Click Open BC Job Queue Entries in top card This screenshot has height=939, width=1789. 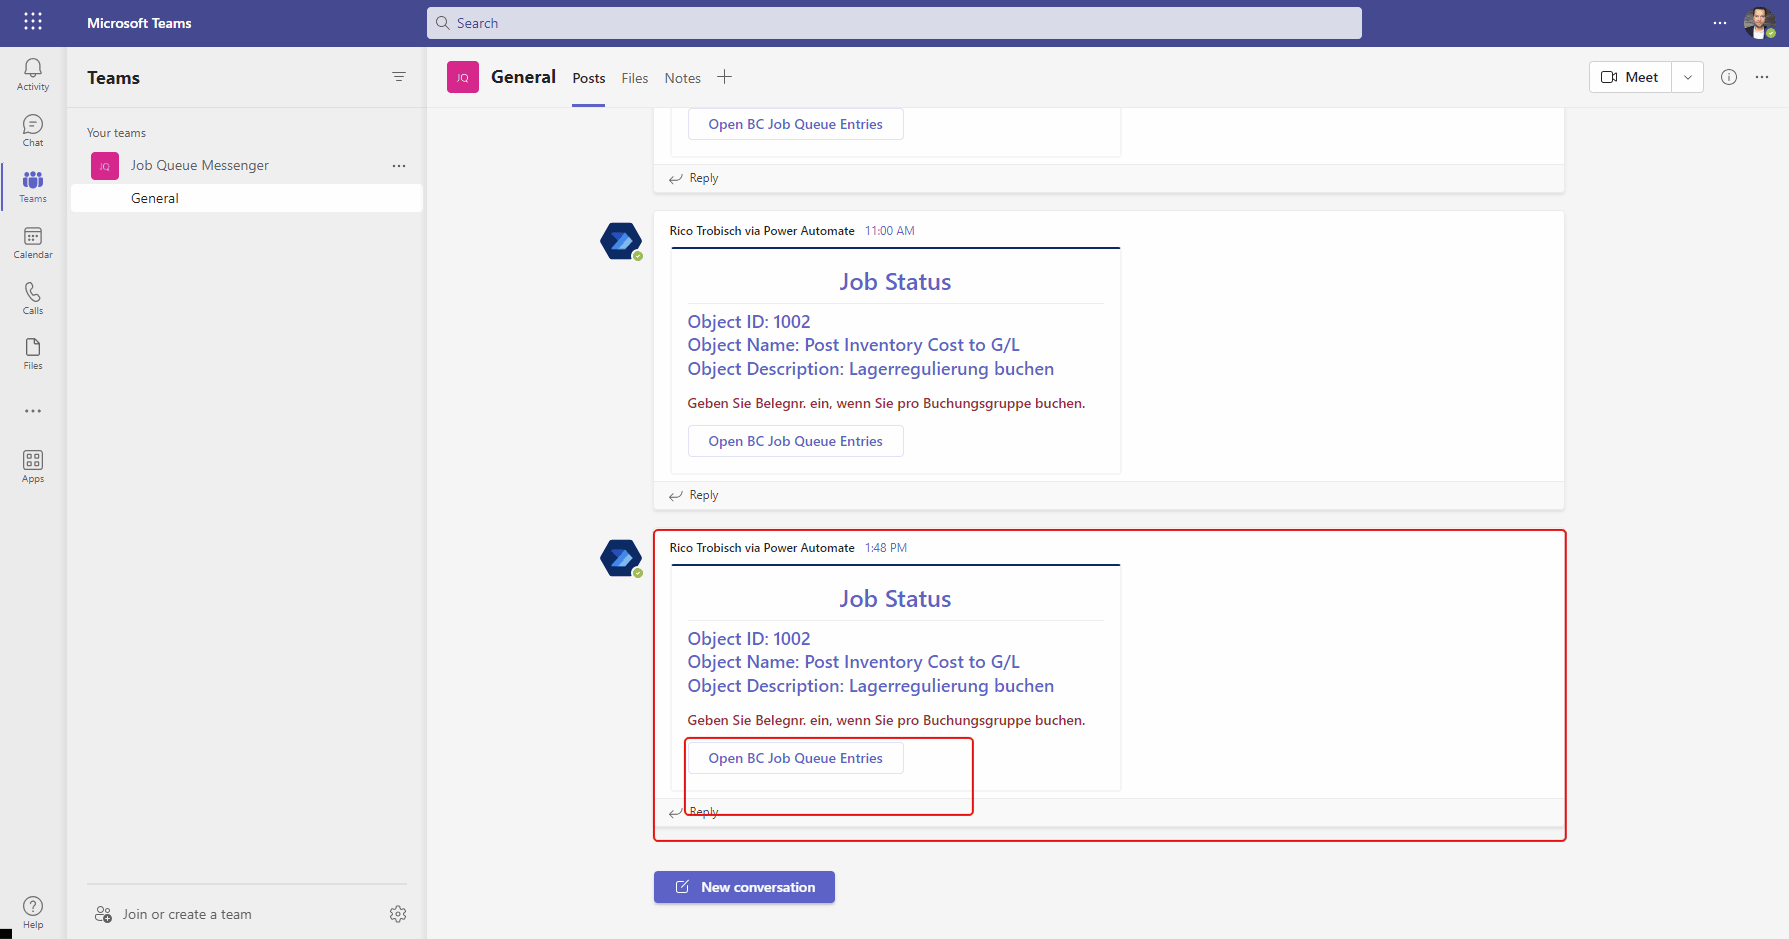click(x=796, y=124)
